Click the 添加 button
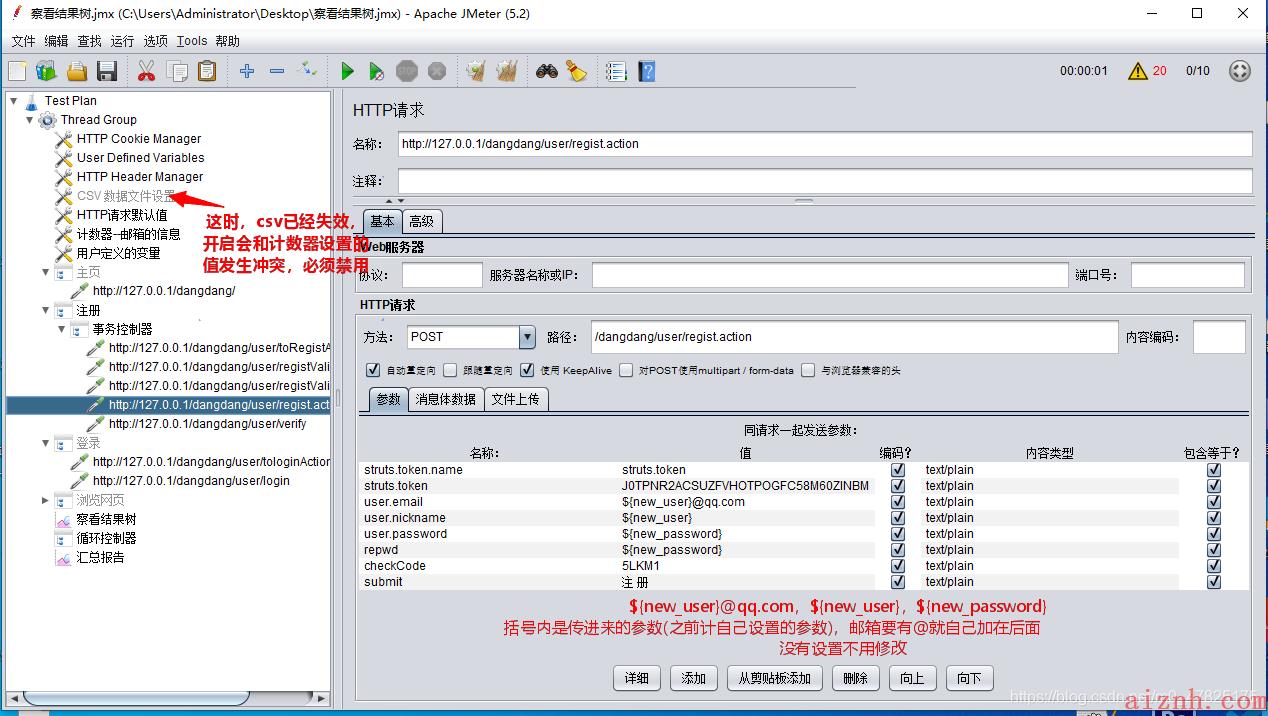The image size is (1268, 716). click(694, 678)
